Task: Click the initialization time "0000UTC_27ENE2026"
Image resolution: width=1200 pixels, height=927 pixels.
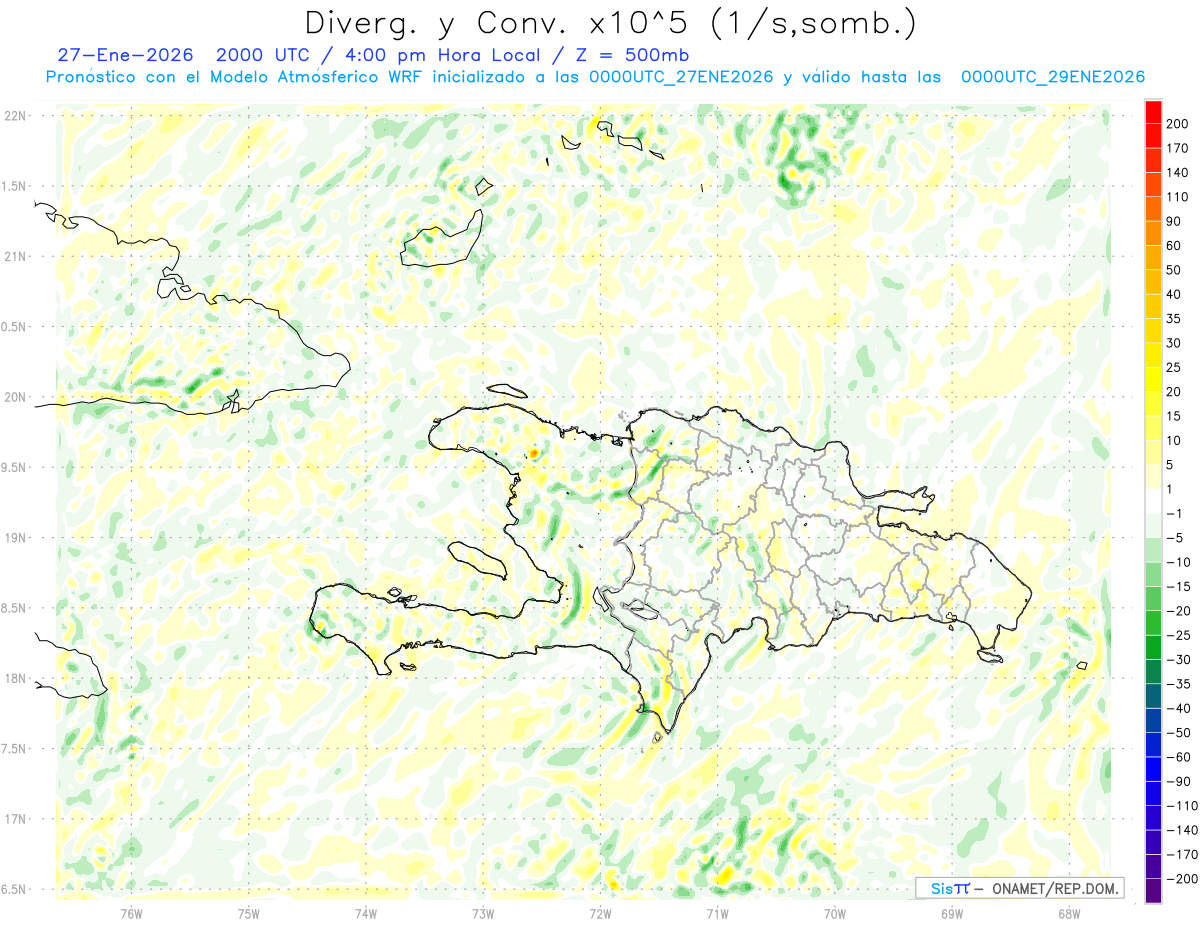Action: (681, 77)
